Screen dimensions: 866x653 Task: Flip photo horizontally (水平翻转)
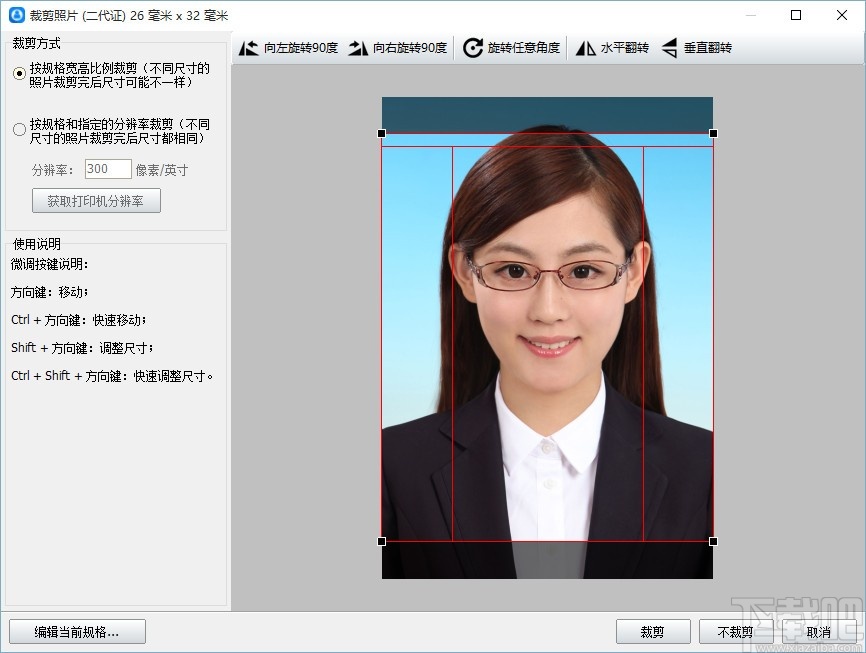click(x=612, y=48)
